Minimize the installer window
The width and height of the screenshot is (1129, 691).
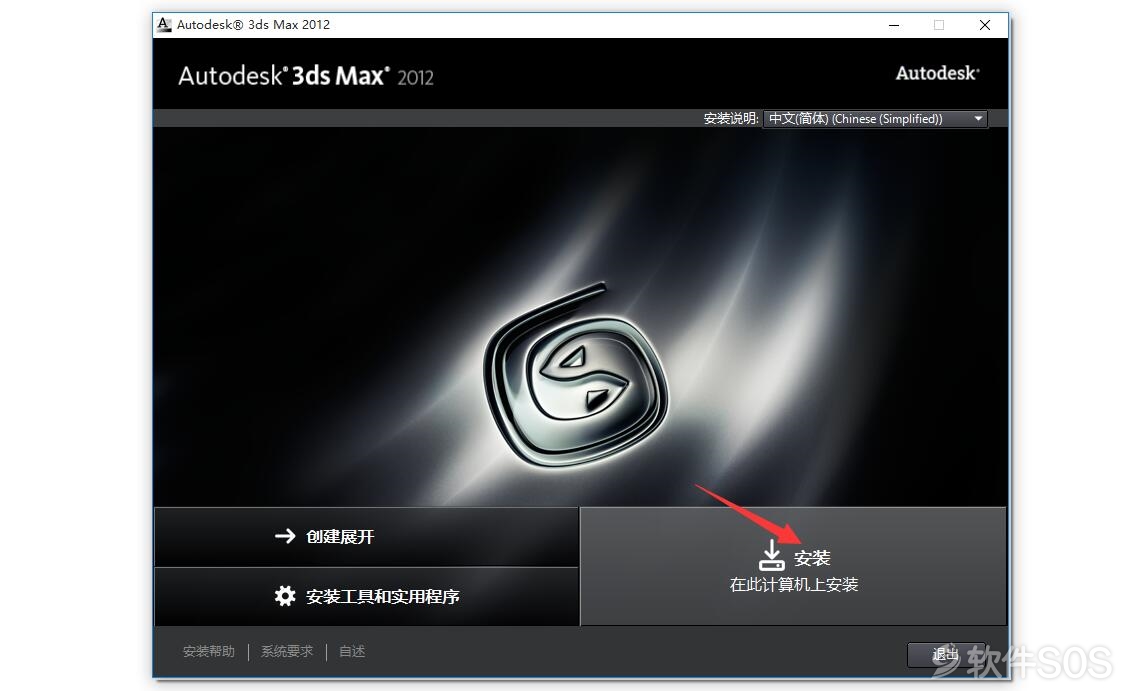tap(894, 25)
